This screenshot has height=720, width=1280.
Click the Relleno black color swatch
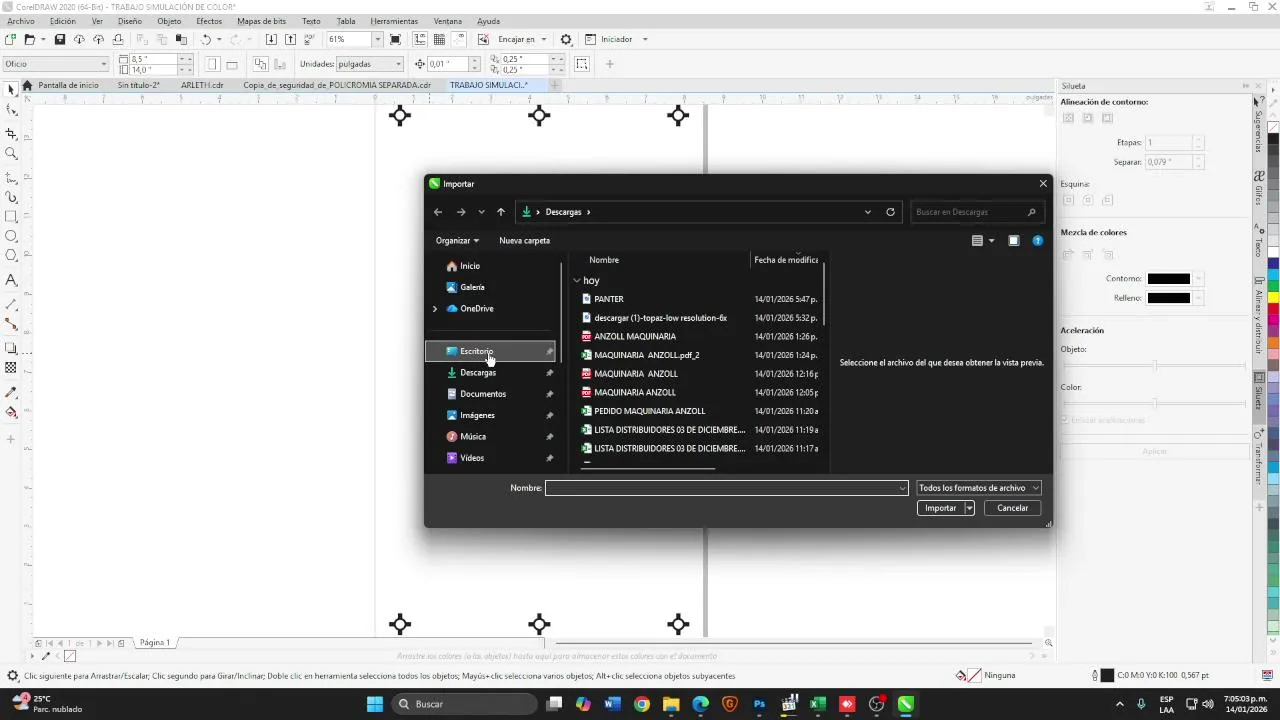point(1169,298)
